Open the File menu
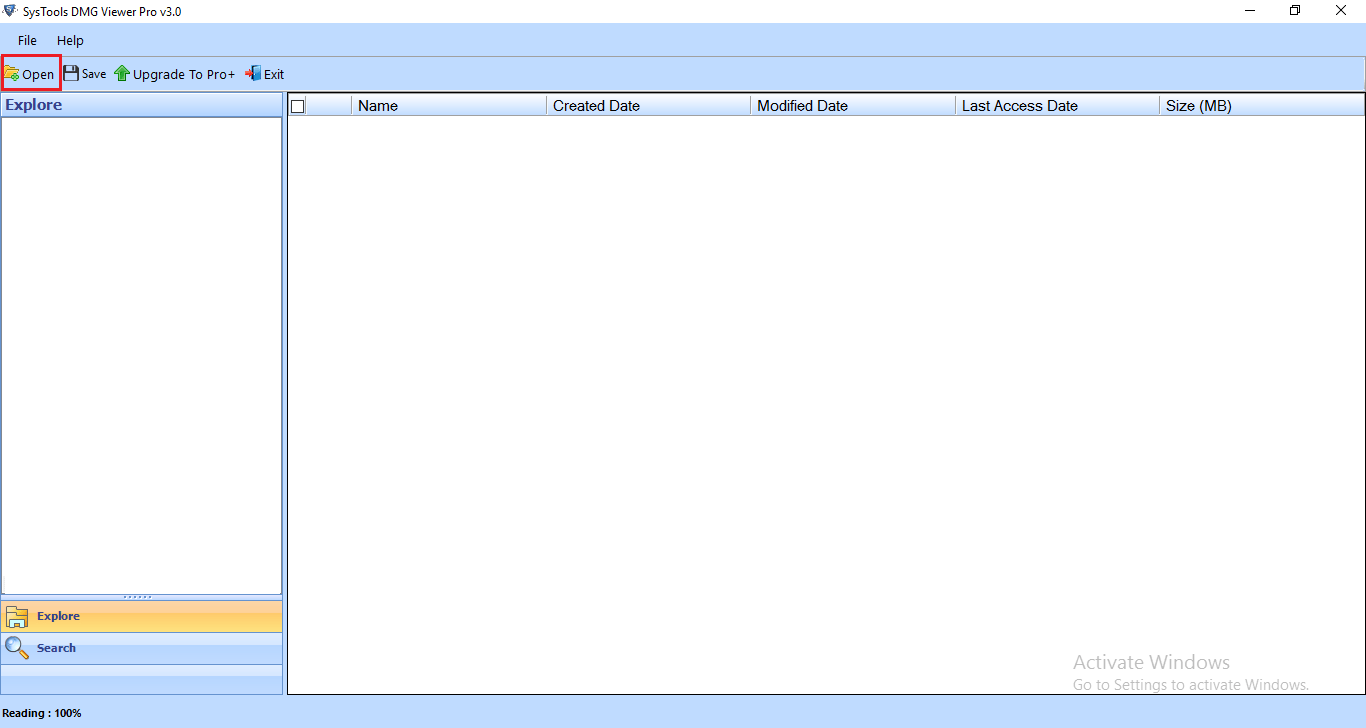Viewport: 1366px width, 728px height. pos(27,41)
